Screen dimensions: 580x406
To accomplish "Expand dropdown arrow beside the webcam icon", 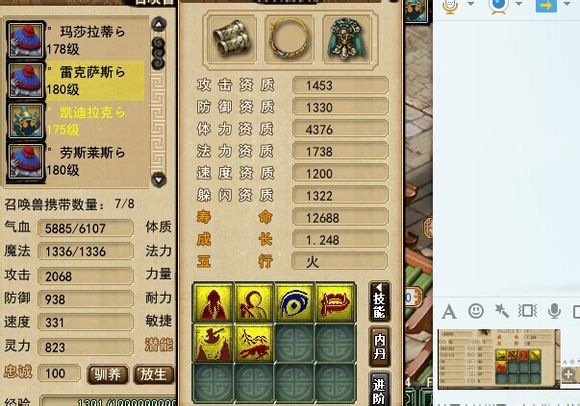I will pyautogui.click(x=519, y=4).
